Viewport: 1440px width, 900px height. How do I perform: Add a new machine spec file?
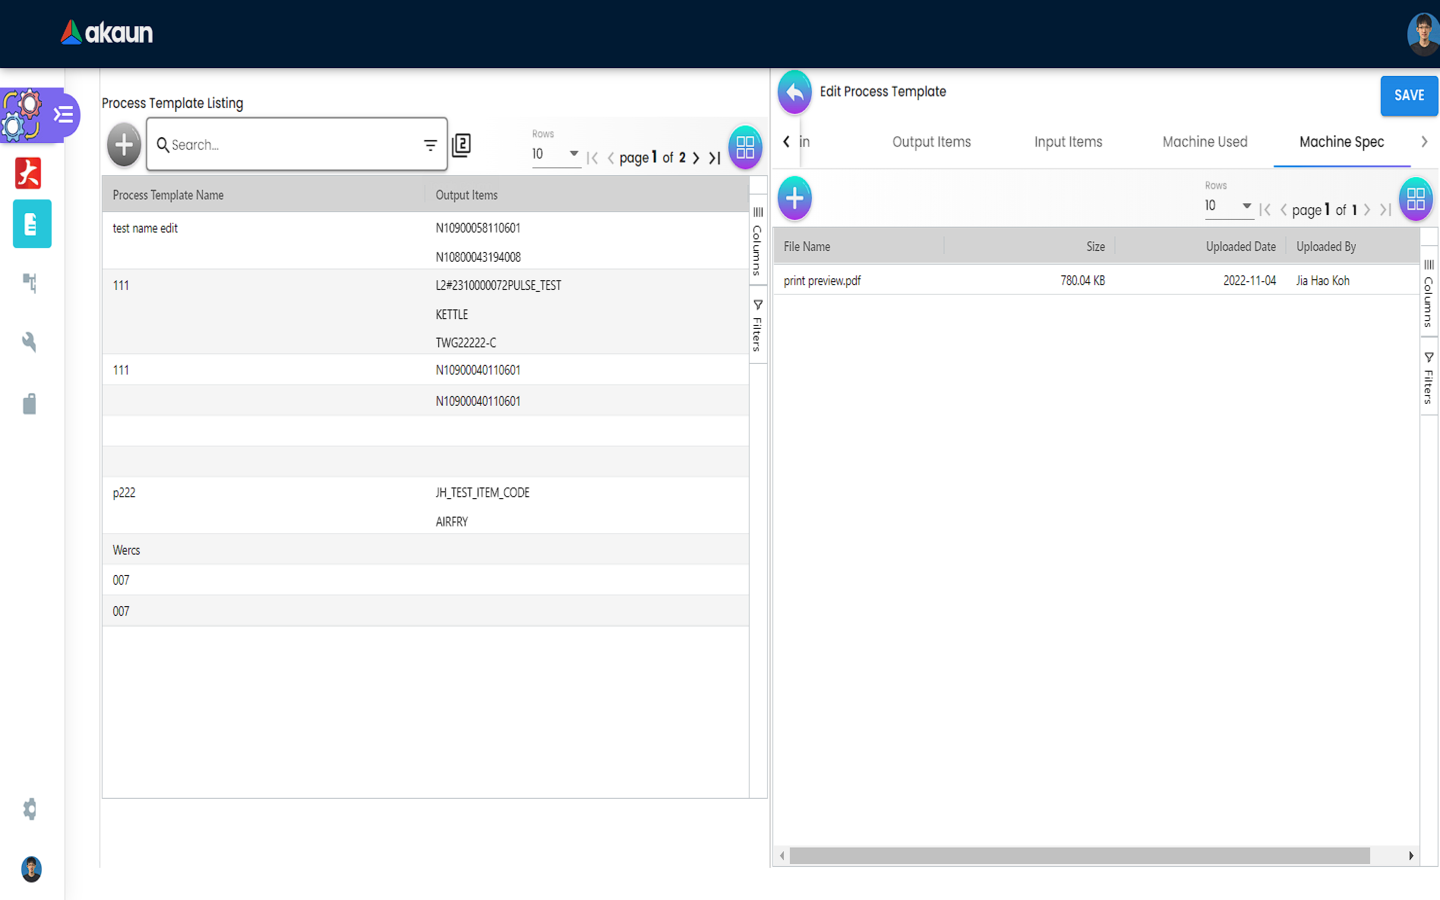795,198
